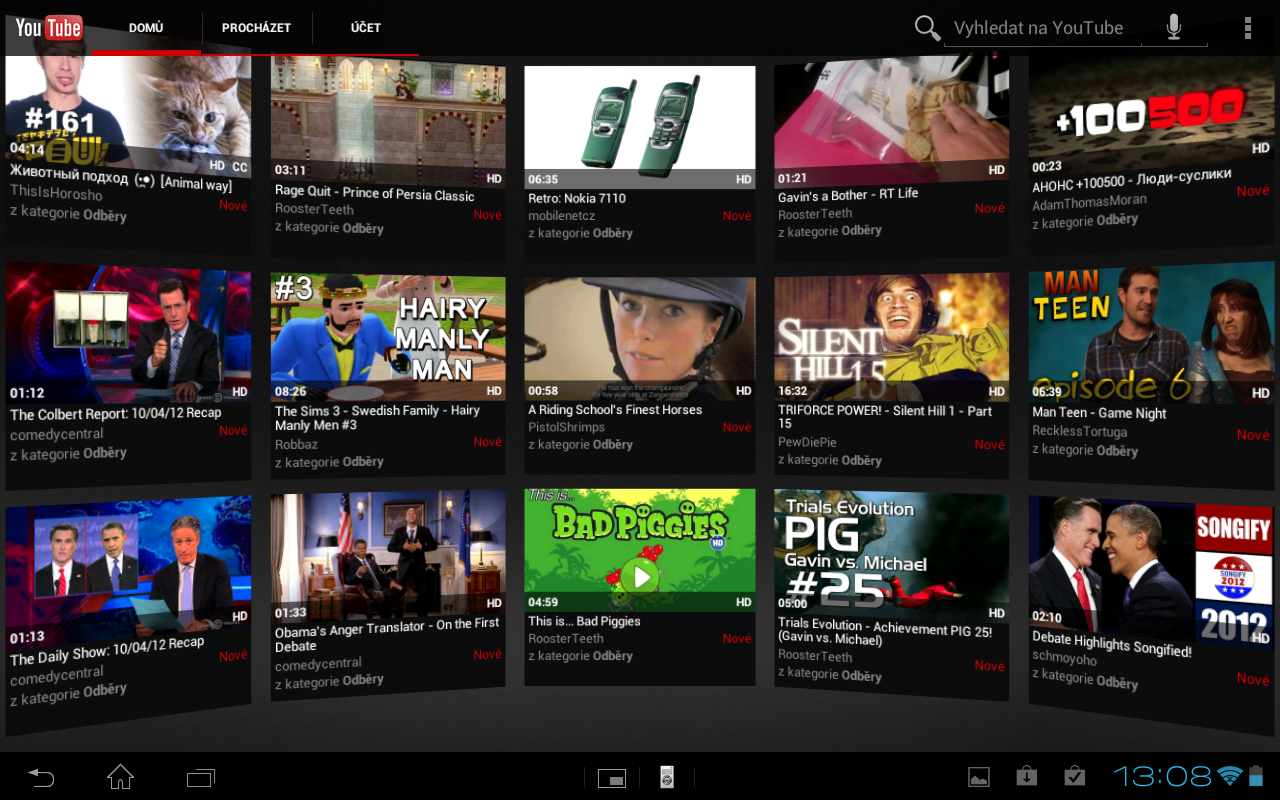Viewport: 1280px width, 800px height.
Task: Tap the 'Vyhledat na YouTube' search field
Action: [x=1040, y=27]
